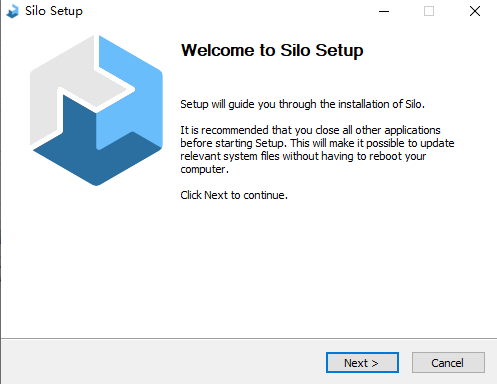Click "before starting Setup" in the paragraph
497x384 pixels.
pyautogui.click(x=233, y=143)
